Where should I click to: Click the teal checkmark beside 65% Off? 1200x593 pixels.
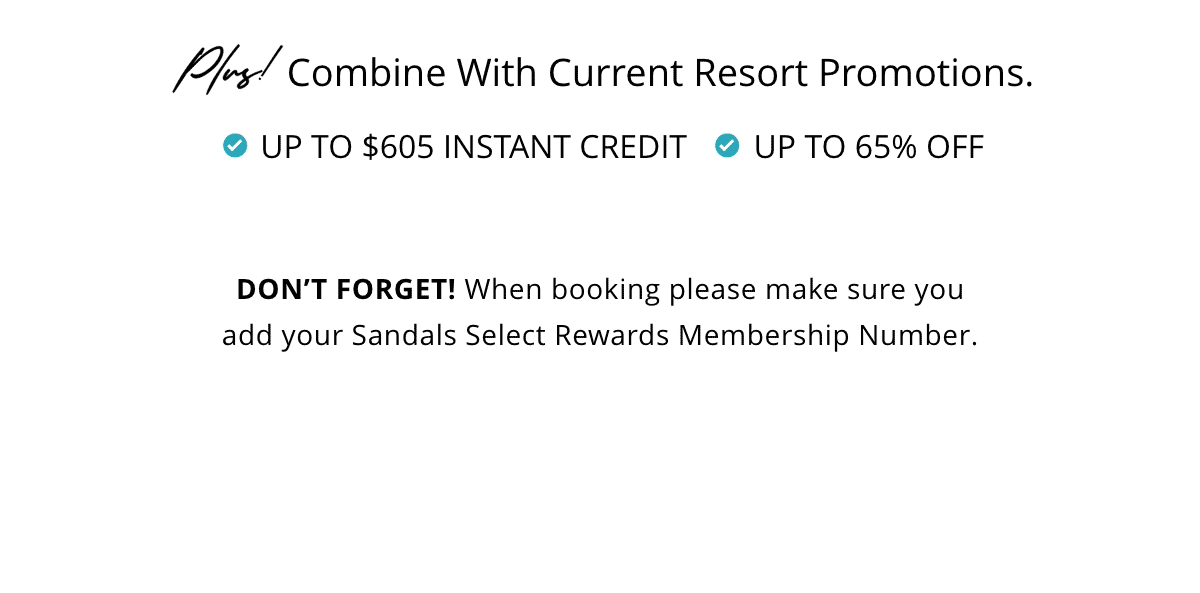[727, 146]
